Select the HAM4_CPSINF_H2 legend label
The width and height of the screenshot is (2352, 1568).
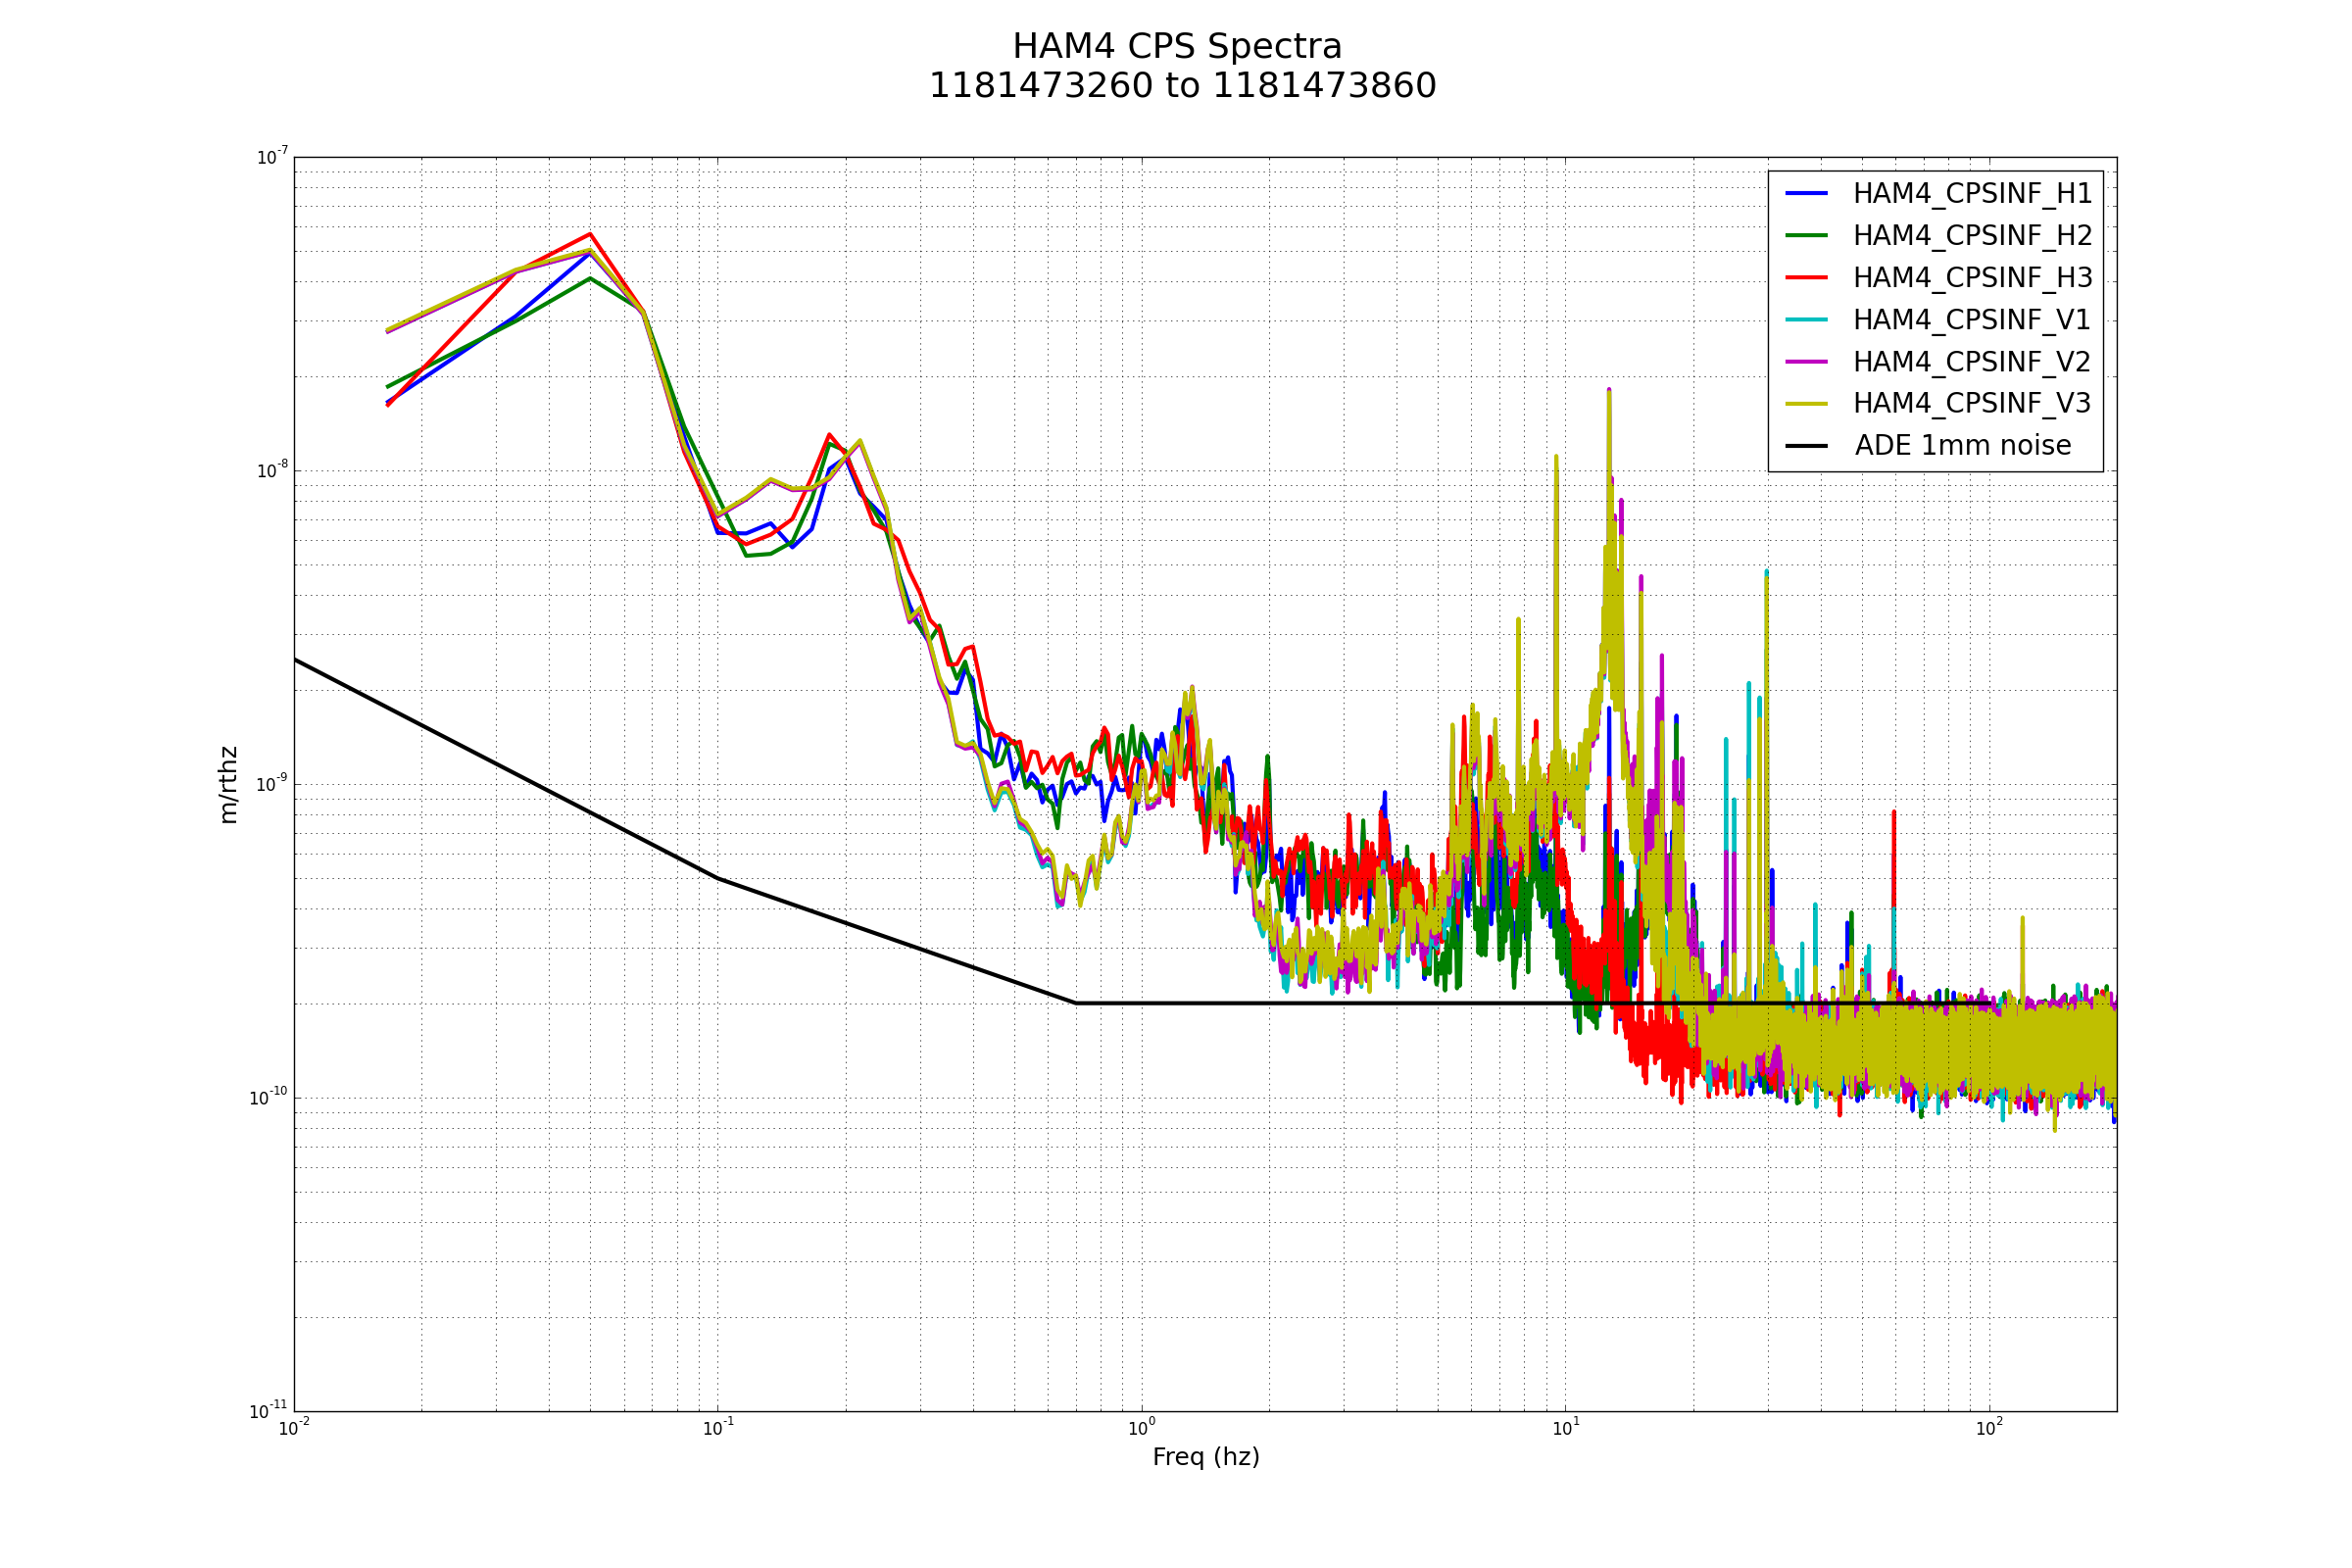(1972, 236)
